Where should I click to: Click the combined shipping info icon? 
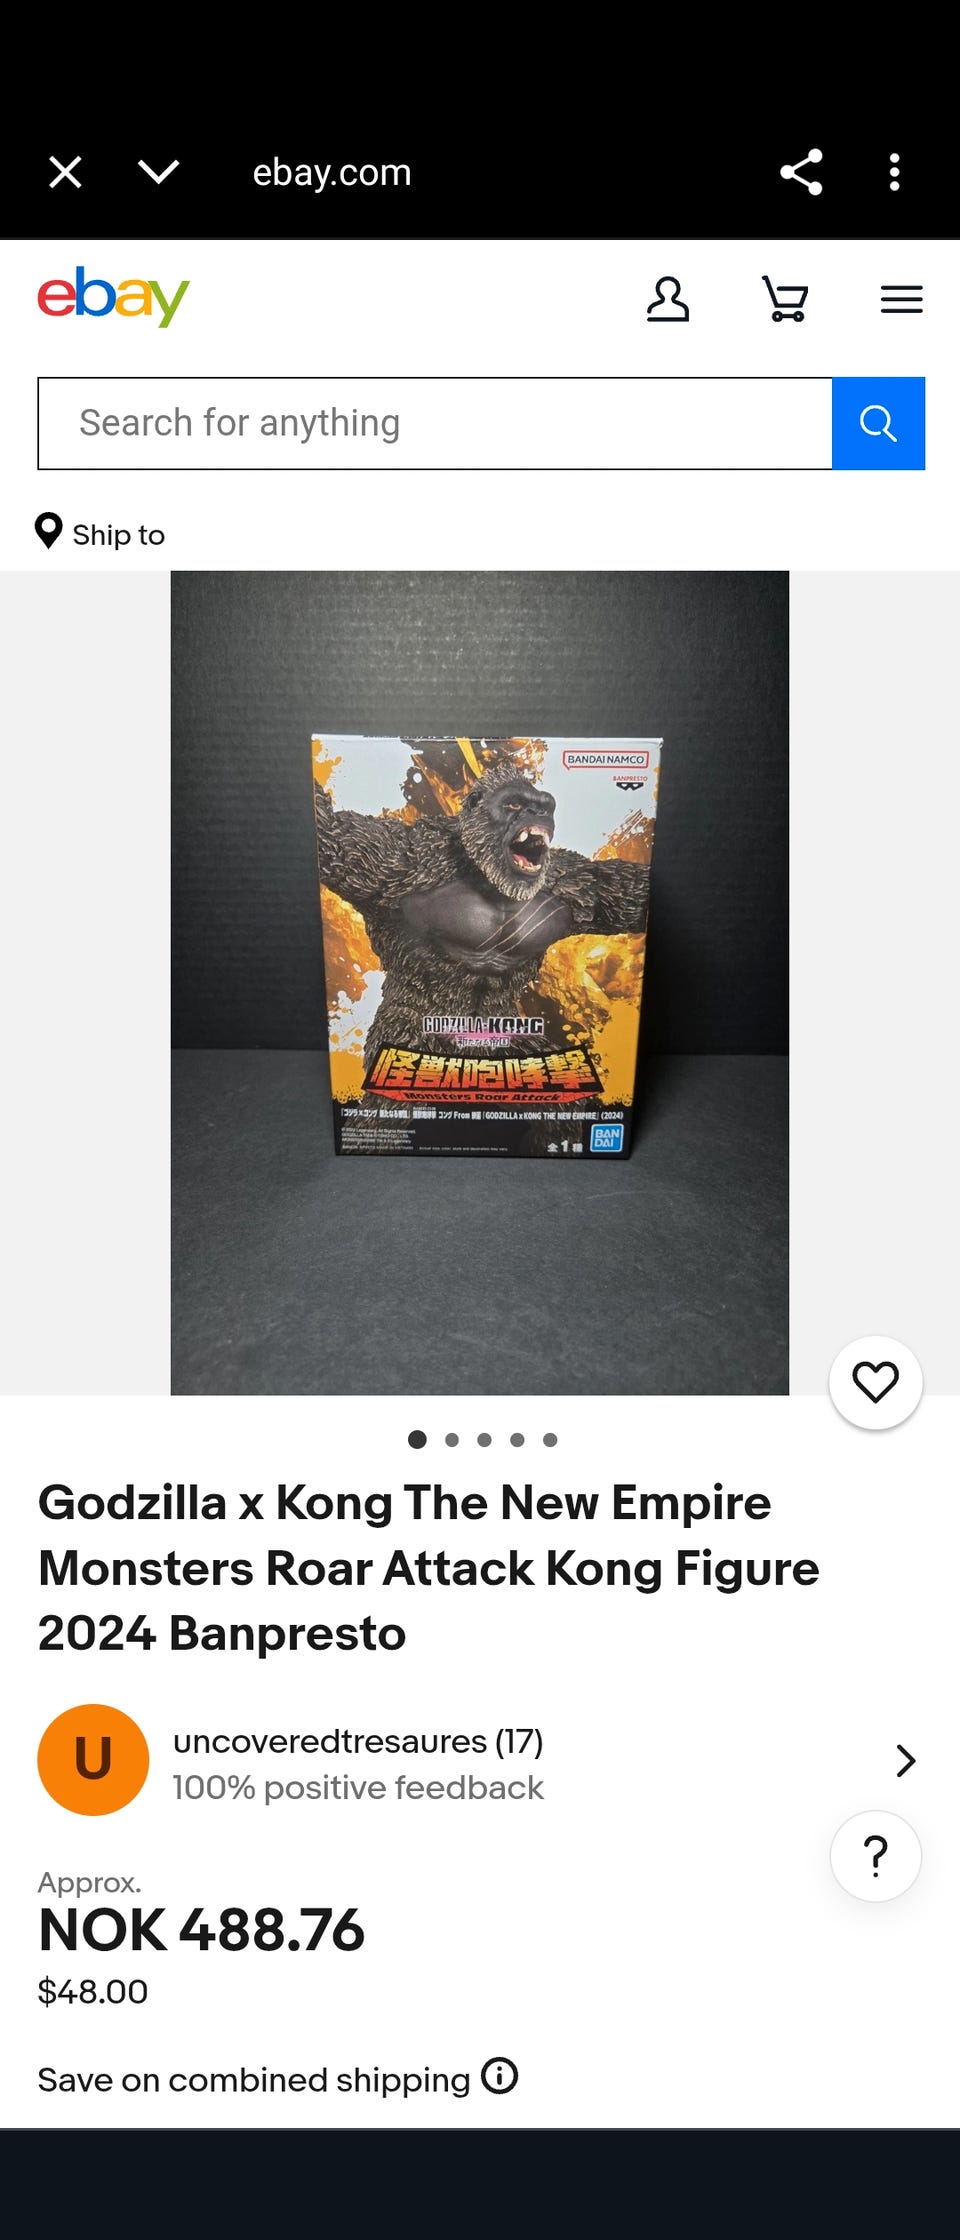(x=499, y=2076)
